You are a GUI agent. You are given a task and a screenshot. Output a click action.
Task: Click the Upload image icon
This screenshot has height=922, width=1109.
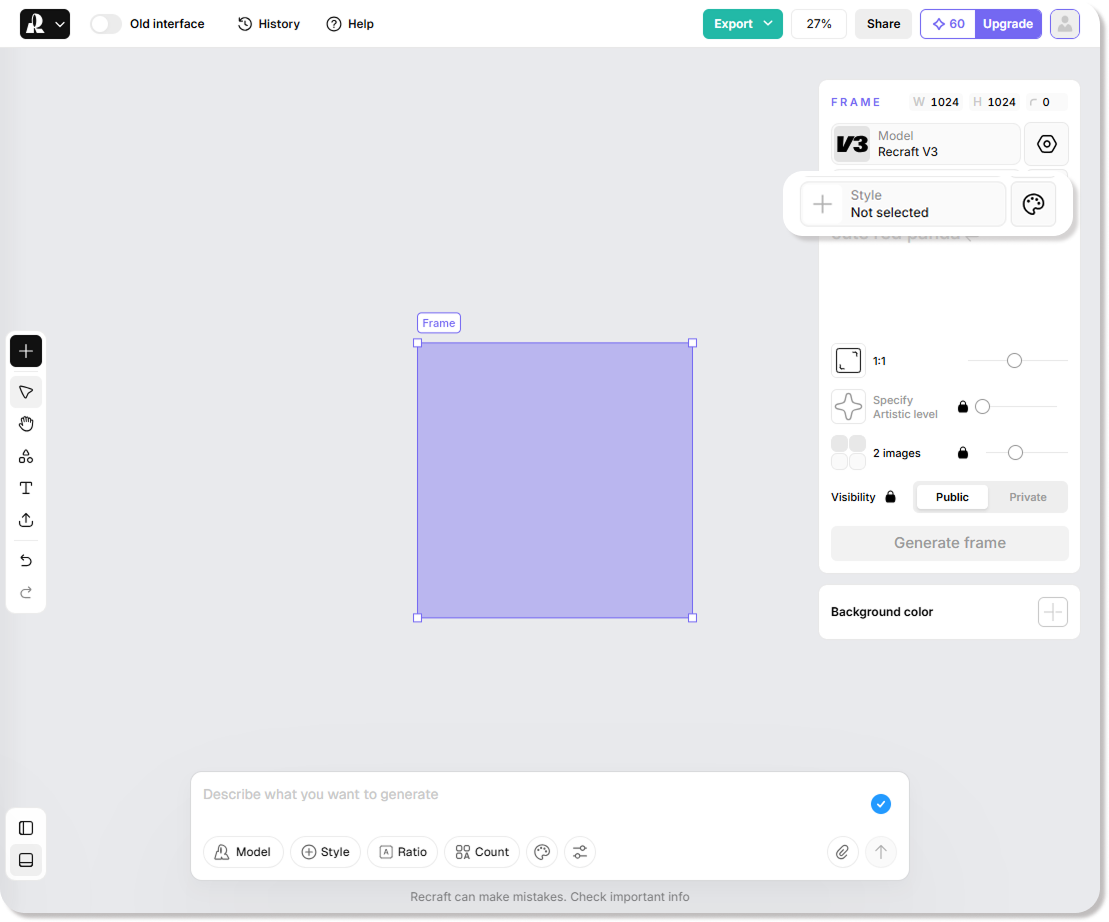pos(26,520)
